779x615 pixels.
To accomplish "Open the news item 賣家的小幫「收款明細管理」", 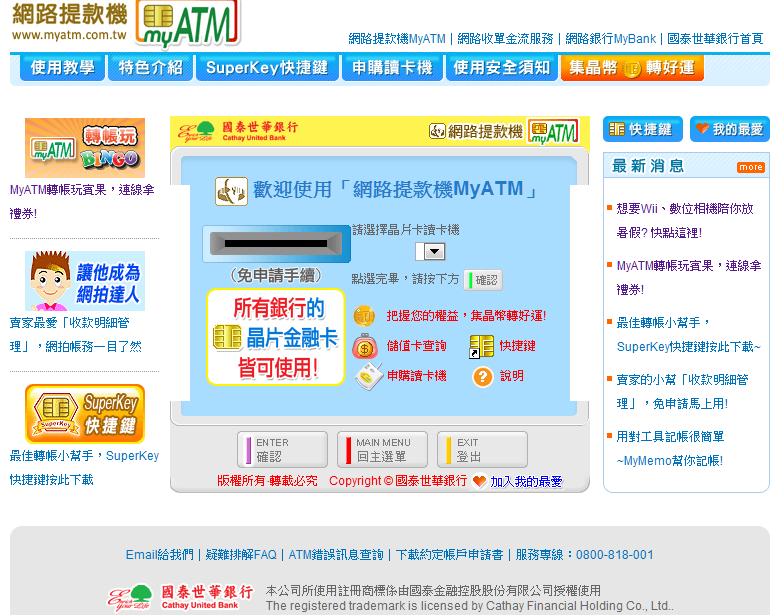I will [x=682, y=391].
